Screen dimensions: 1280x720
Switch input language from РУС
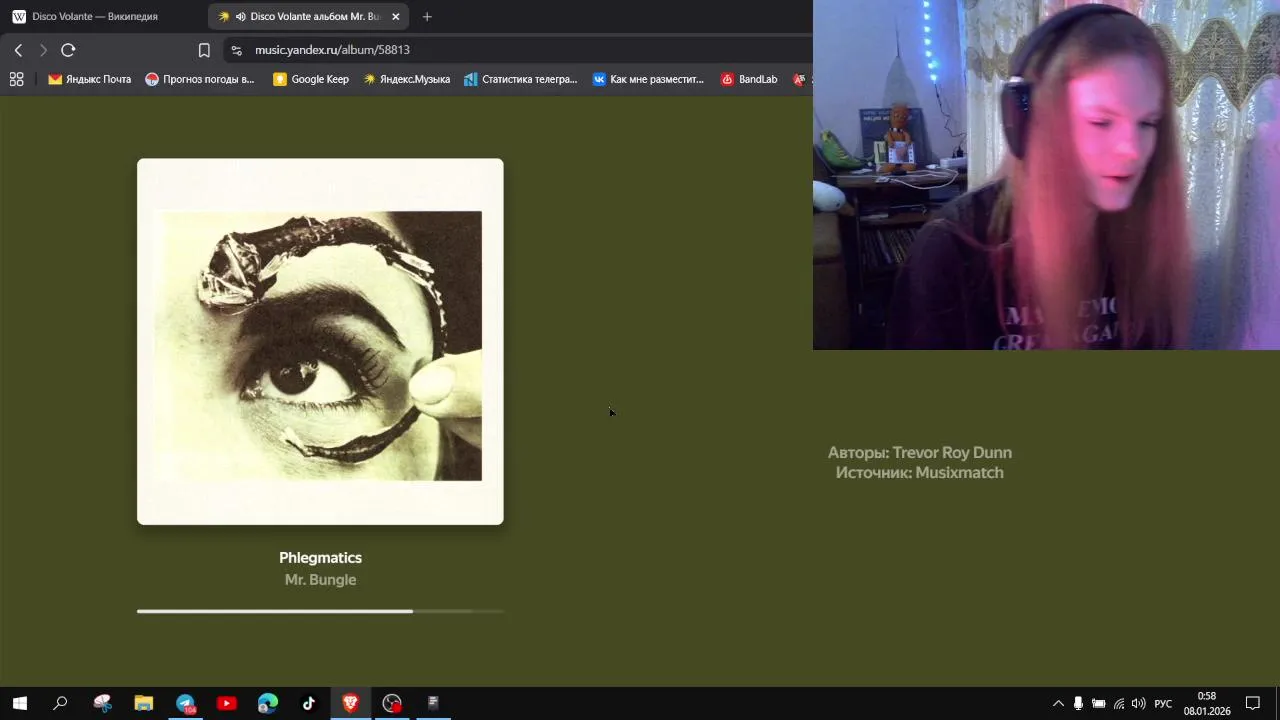(1163, 703)
